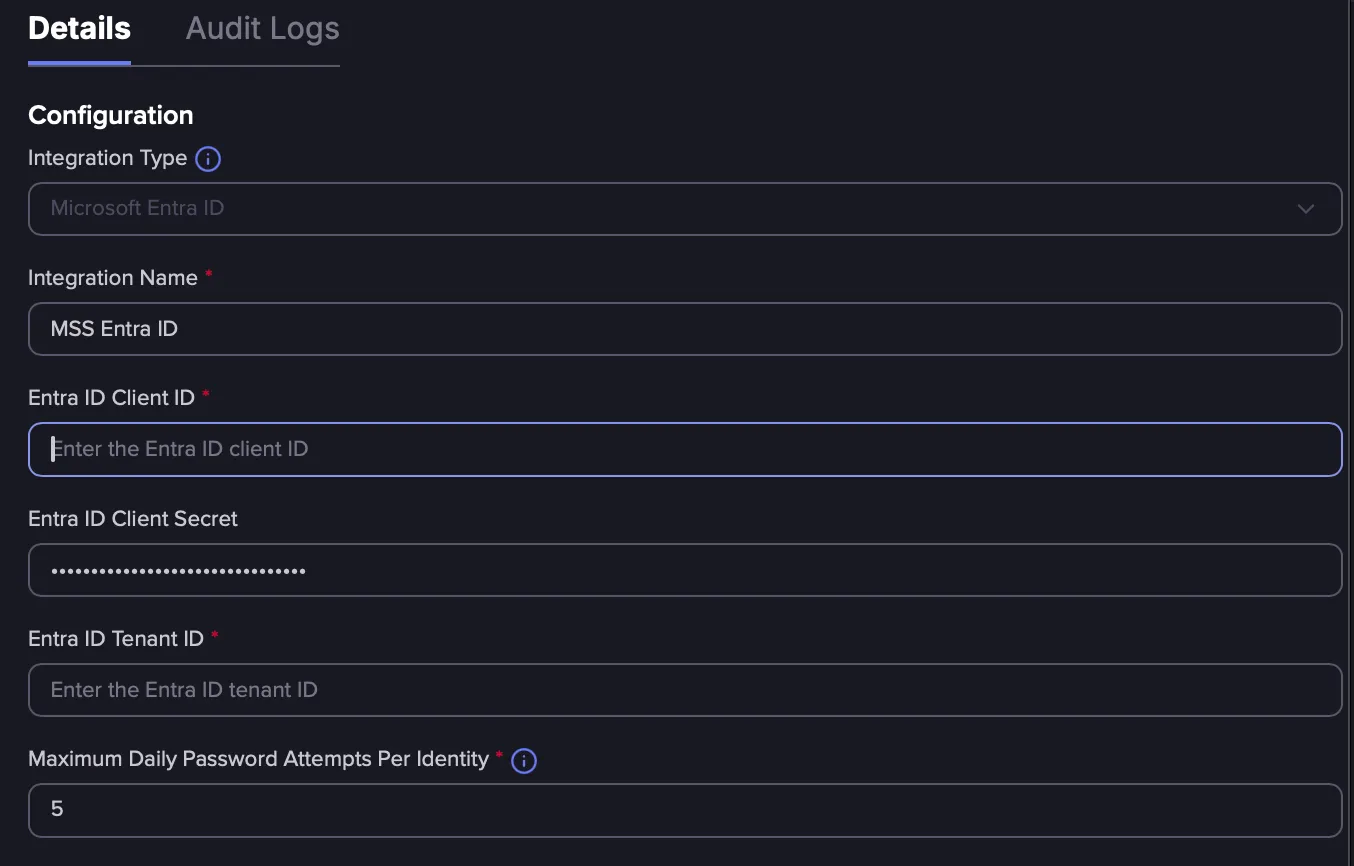Focus the Entra ID Client ID field
This screenshot has height=866, width=1354.
685,449
